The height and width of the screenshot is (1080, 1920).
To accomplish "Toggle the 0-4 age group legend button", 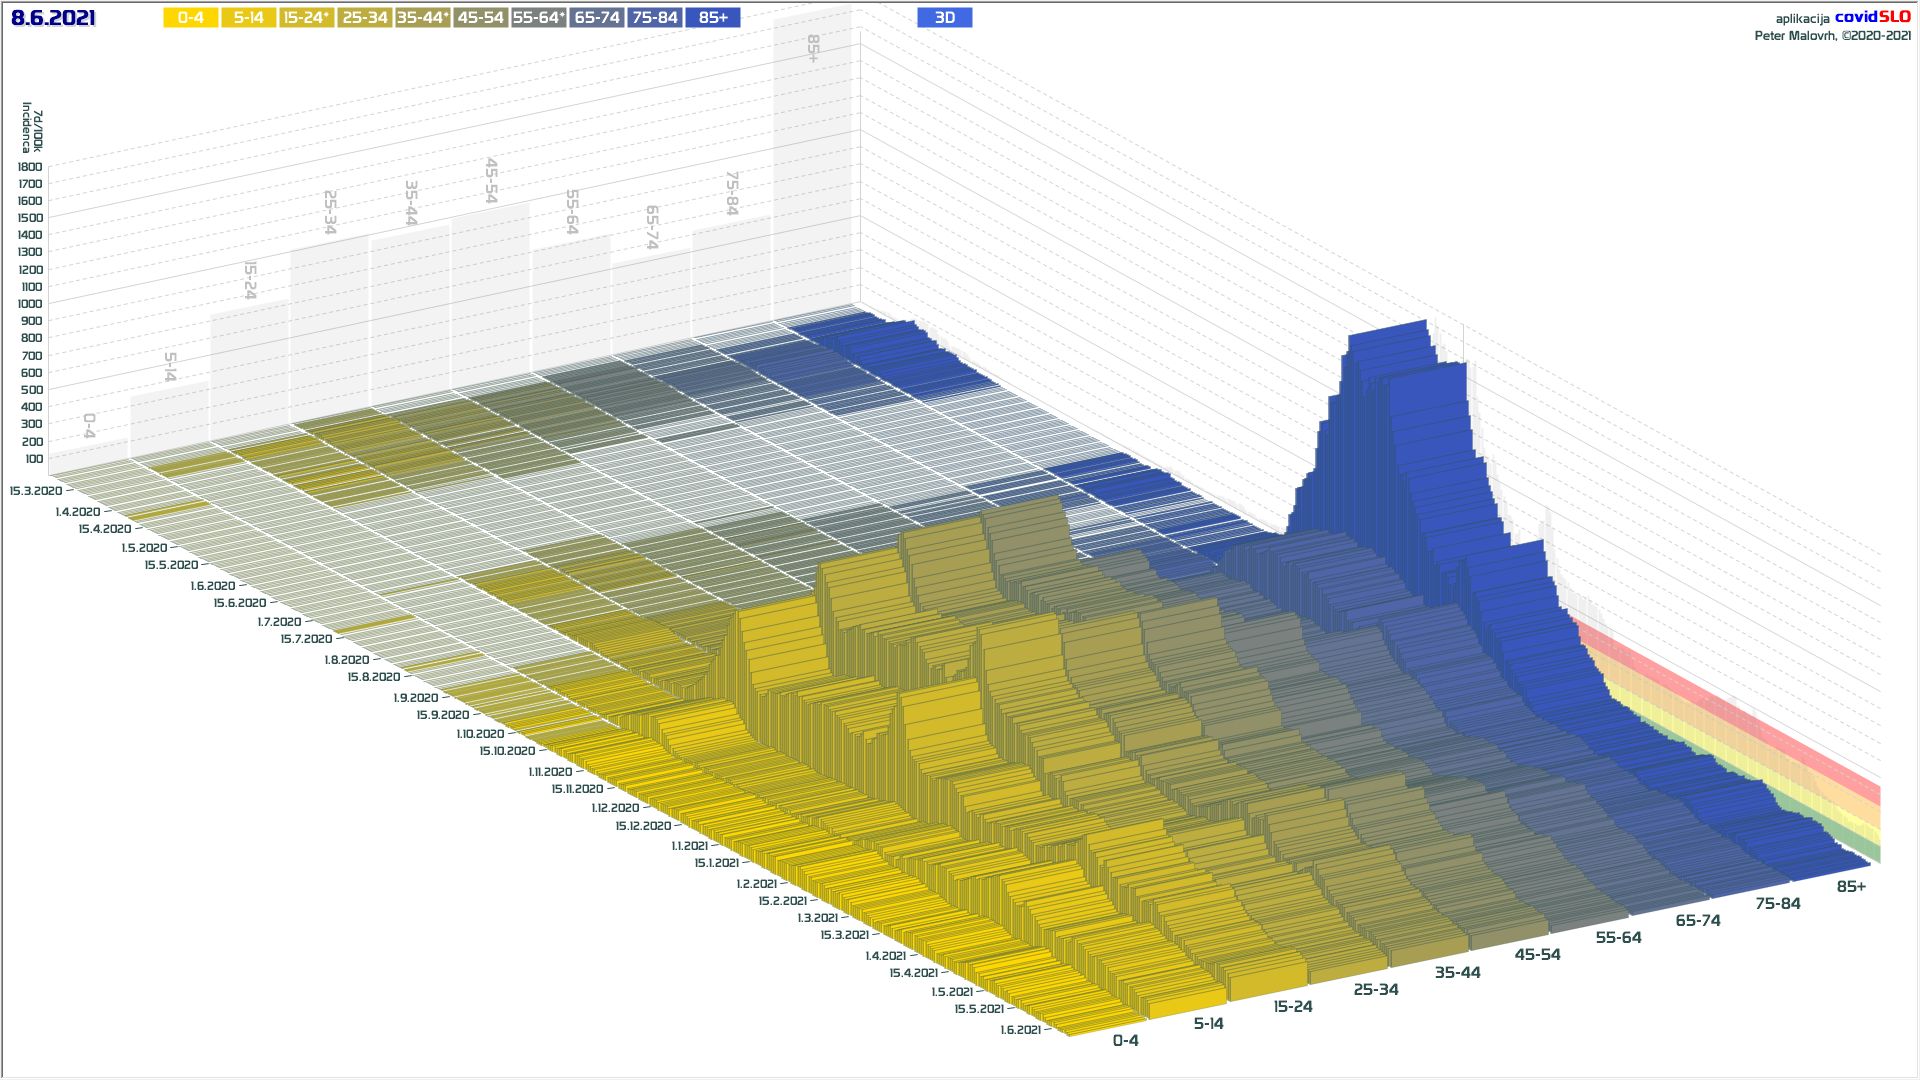I will (x=191, y=18).
